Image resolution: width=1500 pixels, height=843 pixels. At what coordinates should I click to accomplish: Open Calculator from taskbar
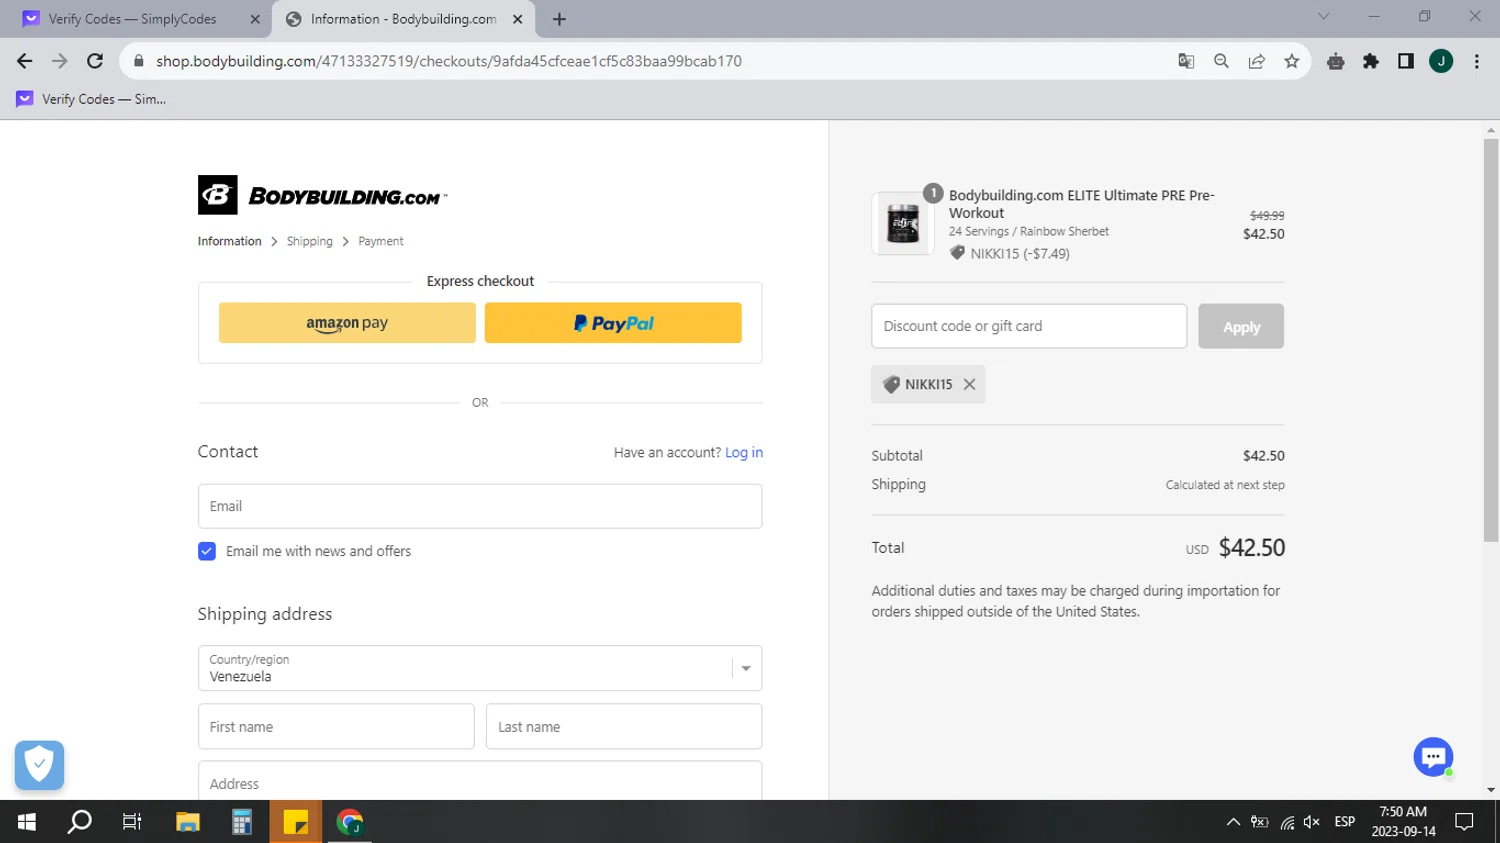[242, 822]
